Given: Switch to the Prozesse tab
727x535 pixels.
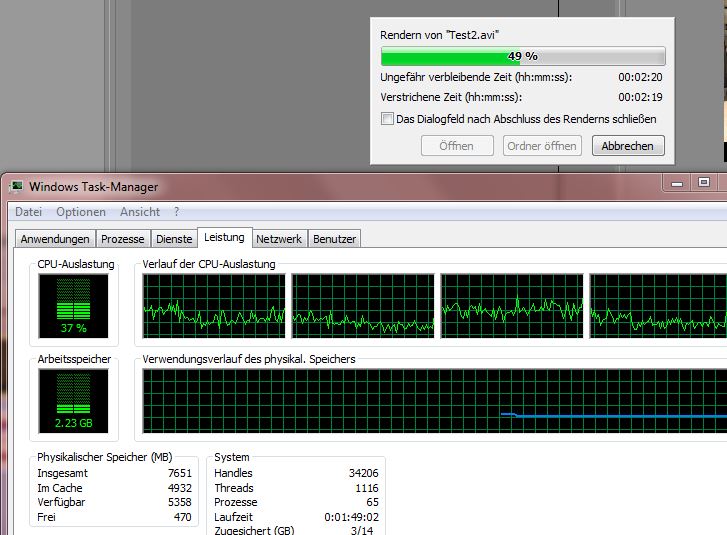Looking at the screenshot, I should tap(122, 239).
